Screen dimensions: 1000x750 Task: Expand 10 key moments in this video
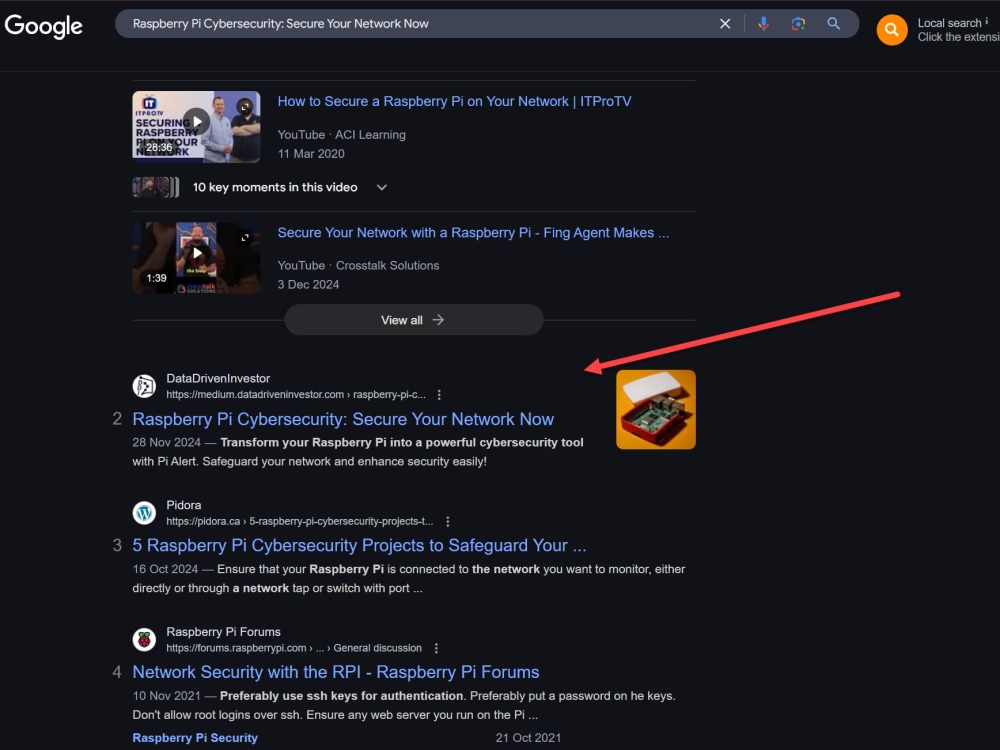(381, 188)
